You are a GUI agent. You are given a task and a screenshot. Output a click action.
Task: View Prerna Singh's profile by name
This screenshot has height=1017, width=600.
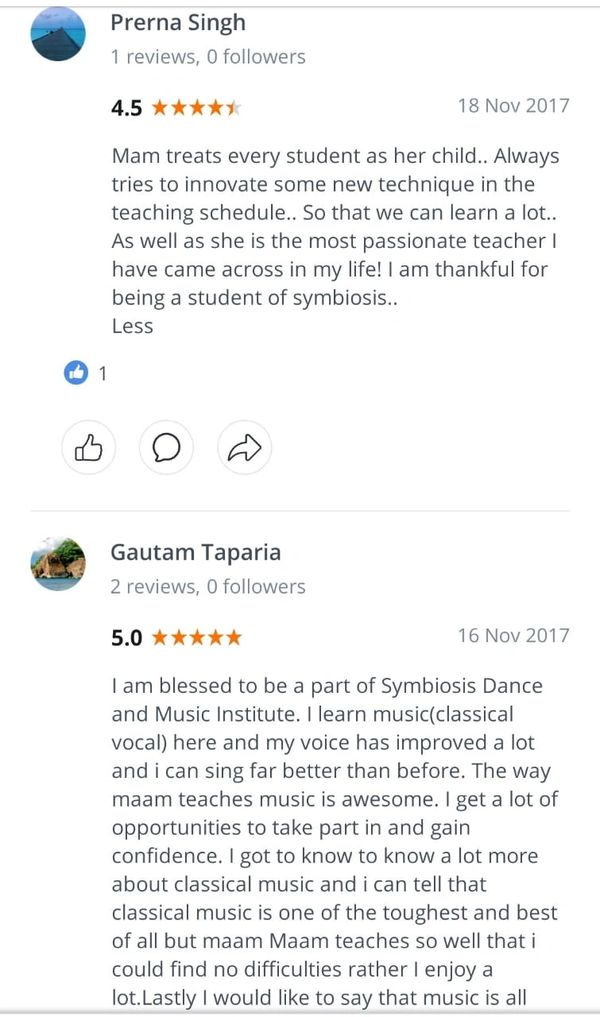coord(177,23)
